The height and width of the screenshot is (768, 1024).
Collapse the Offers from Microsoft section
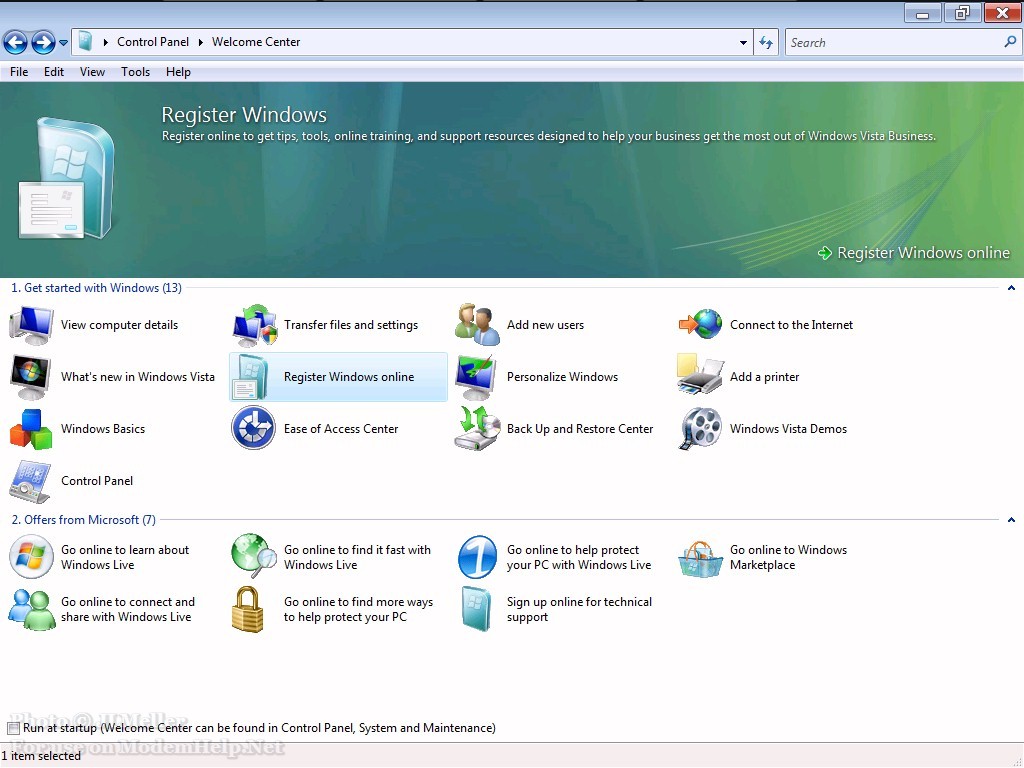pos(1011,520)
